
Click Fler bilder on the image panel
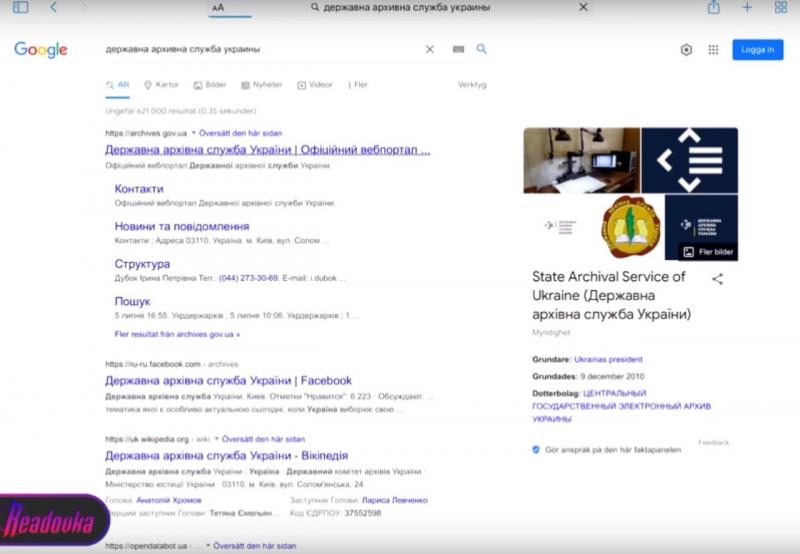708,252
